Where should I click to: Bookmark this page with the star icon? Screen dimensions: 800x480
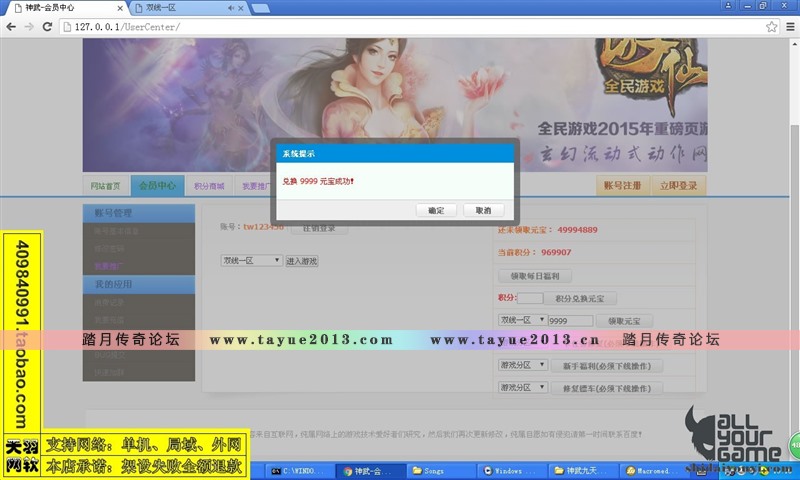click(771, 26)
